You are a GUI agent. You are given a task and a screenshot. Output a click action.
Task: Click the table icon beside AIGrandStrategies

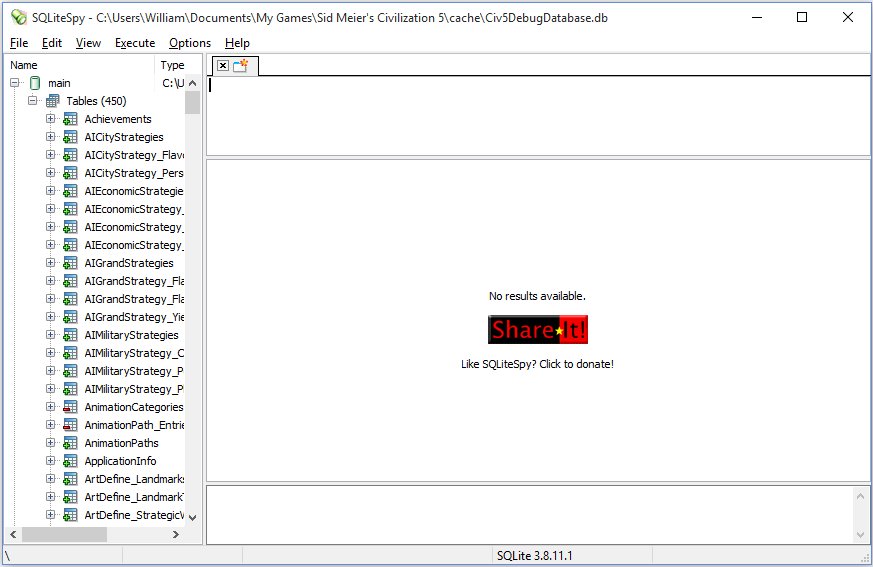coord(70,263)
